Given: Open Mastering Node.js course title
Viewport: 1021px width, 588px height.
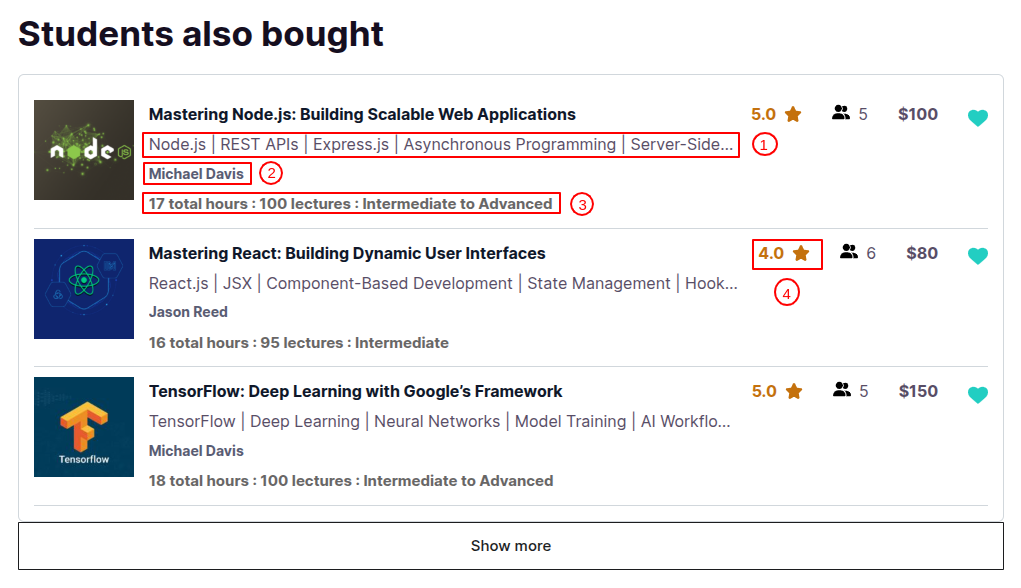Looking at the screenshot, I should 362,115.
